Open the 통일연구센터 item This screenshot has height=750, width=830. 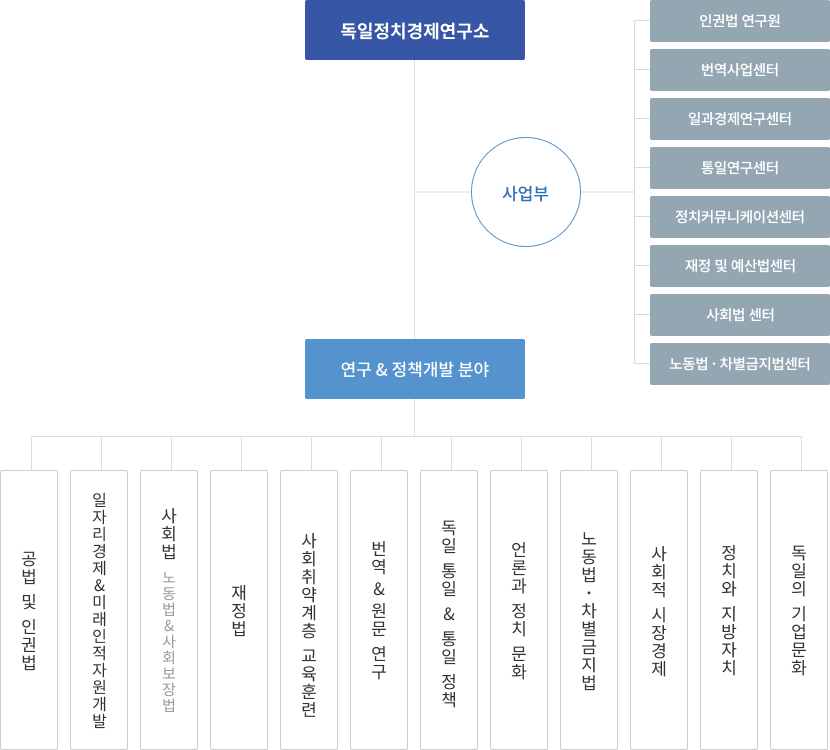click(x=739, y=168)
